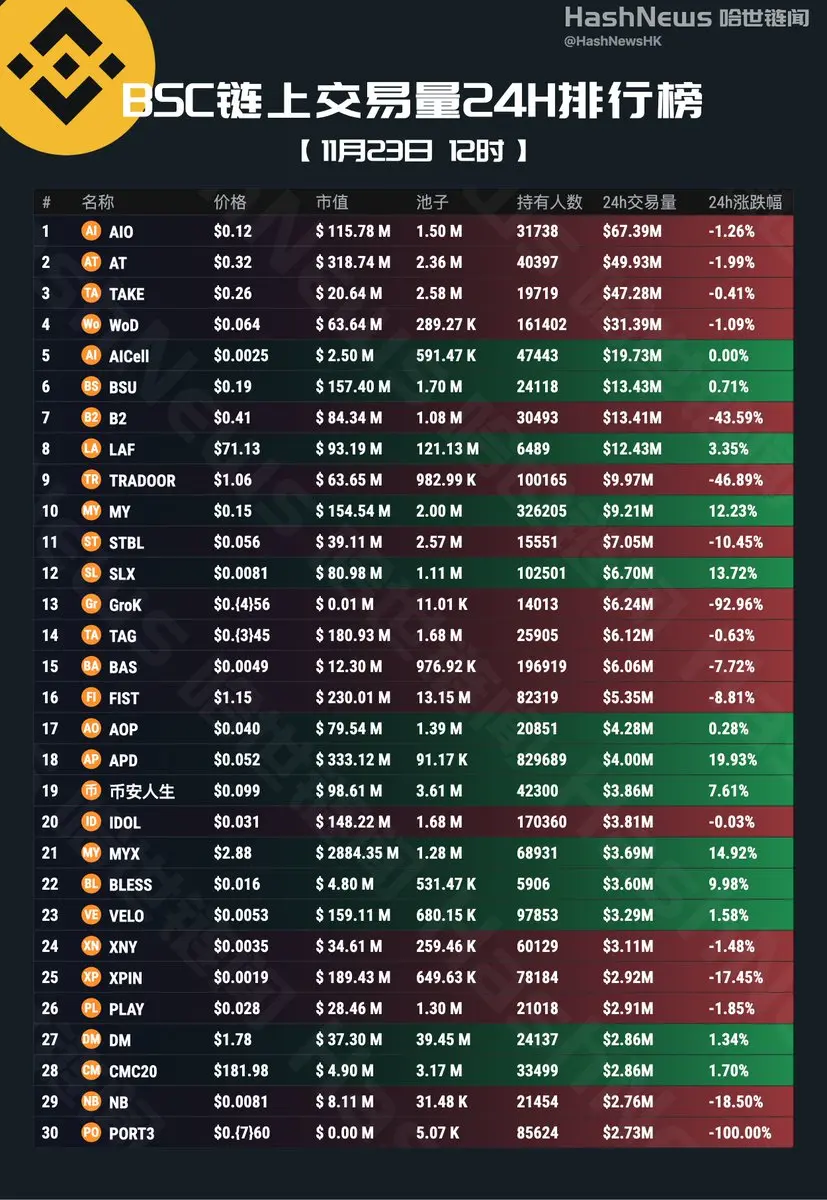Click the HashNews 哈世链闻 brand name
Screen dimensions: 827x1200
pos(686,17)
